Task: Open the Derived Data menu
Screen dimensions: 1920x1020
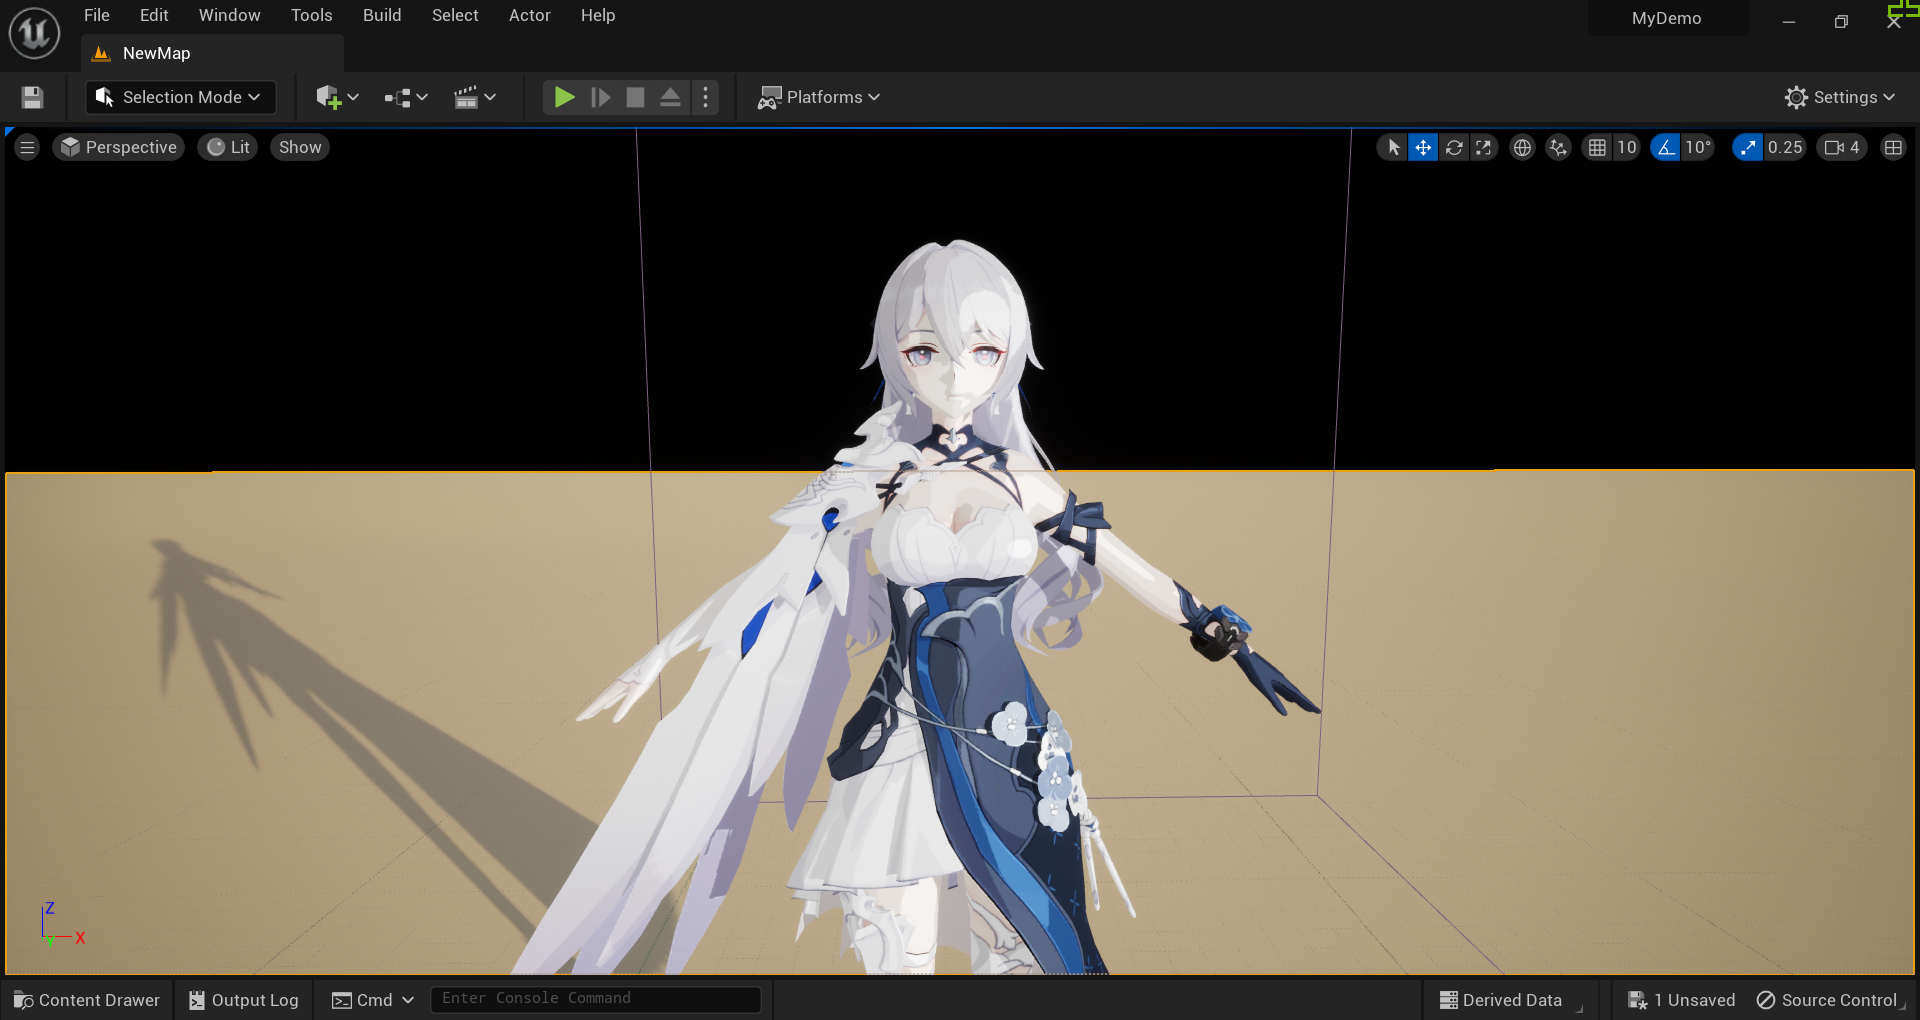Action: tap(1501, 1000)
